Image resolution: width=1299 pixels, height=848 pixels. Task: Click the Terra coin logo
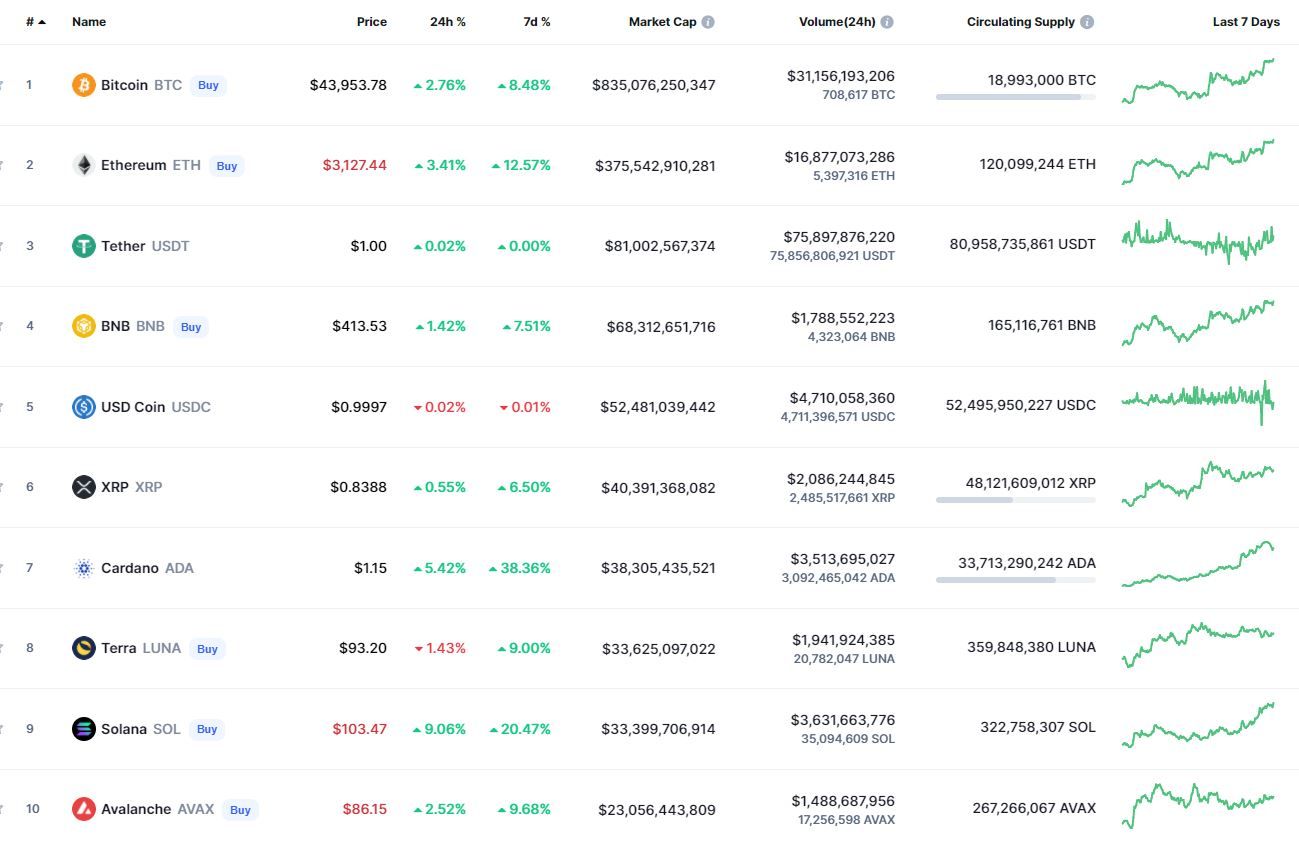[x=84, y=648]
